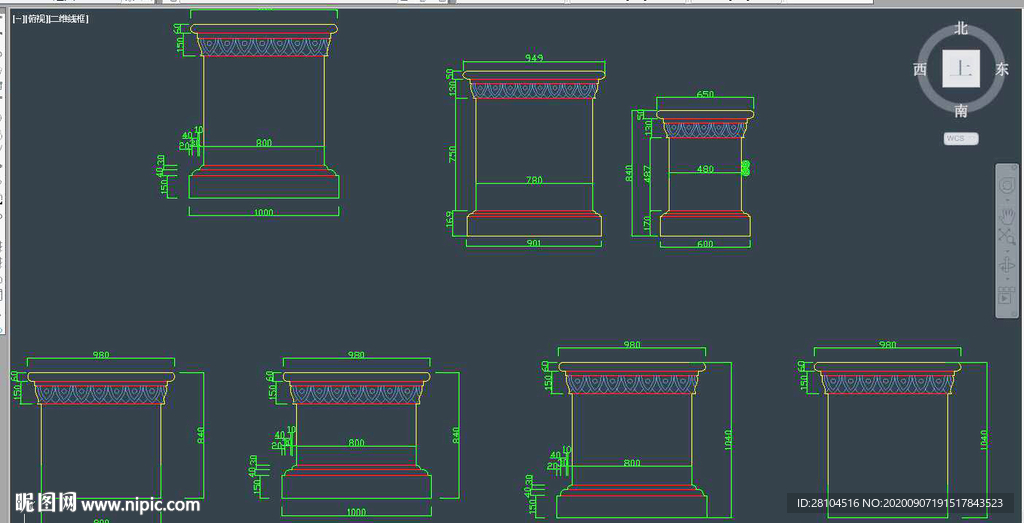
Task: Select the 750 vertical dimension text
Action: 453,155
